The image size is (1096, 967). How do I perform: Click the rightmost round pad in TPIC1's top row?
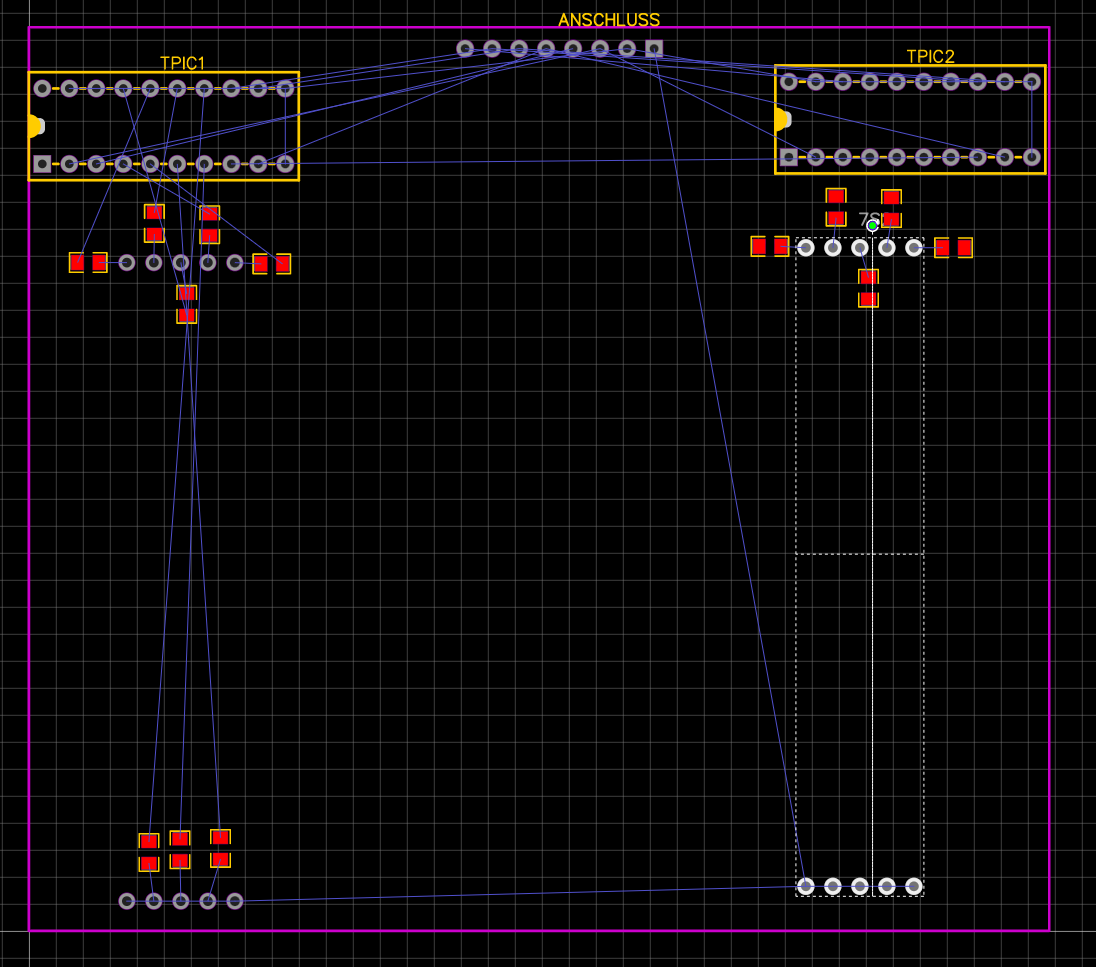[287, 88]
